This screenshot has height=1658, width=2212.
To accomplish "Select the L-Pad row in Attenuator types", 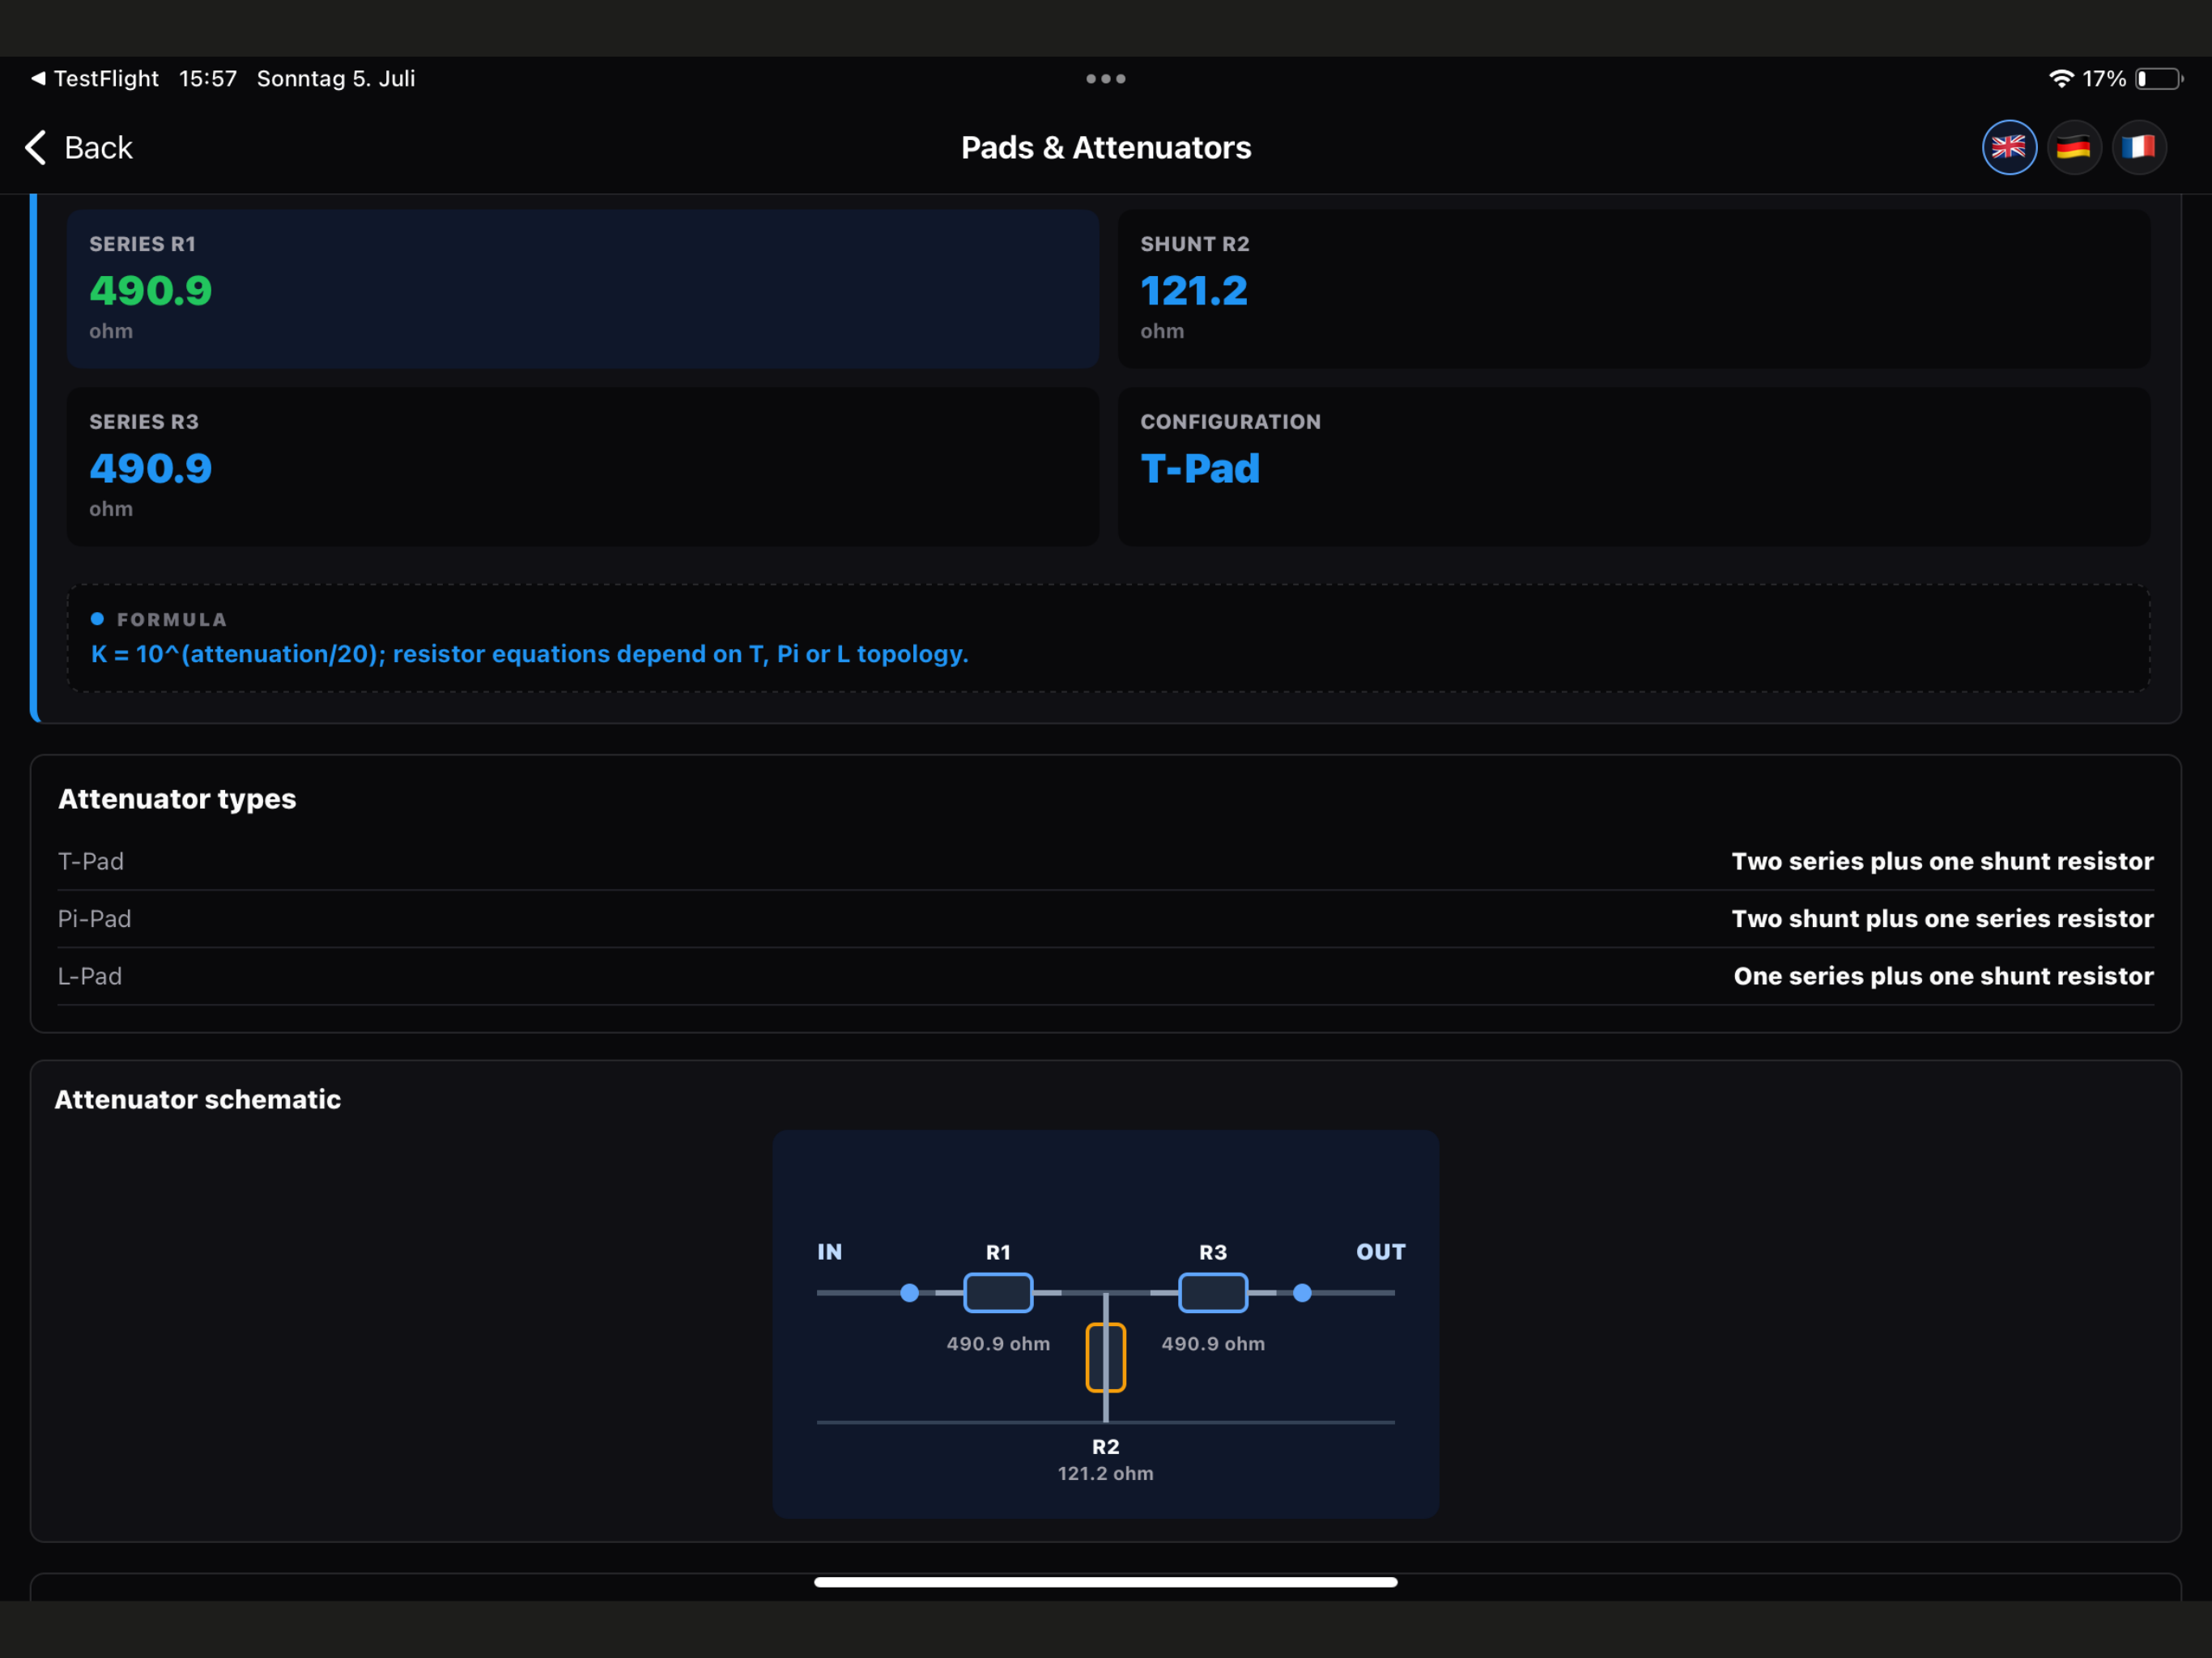I will coord(1106,976).
